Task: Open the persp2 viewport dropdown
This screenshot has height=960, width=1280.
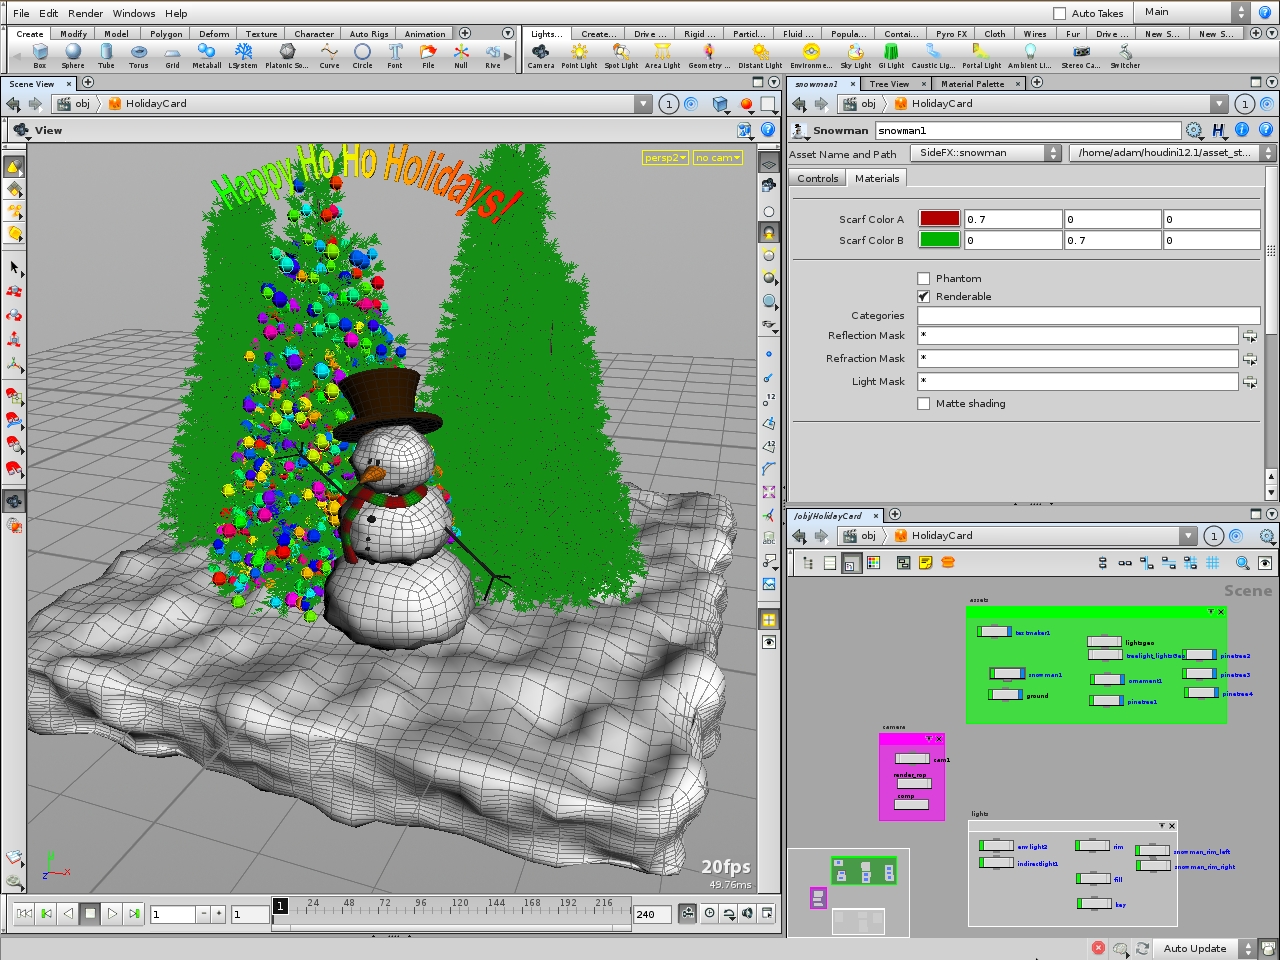Action: click(x=665, y=158)
